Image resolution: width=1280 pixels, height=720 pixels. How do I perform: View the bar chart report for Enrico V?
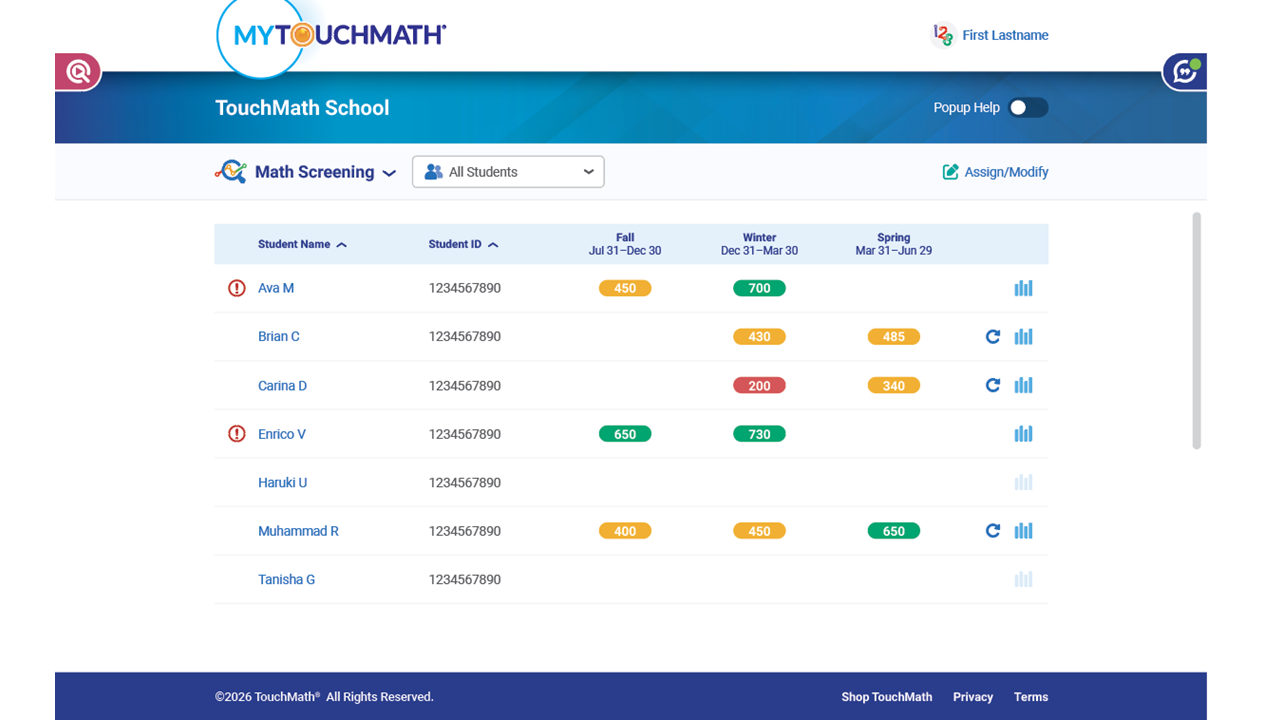pyautogui.click(x=1023, y=434)
